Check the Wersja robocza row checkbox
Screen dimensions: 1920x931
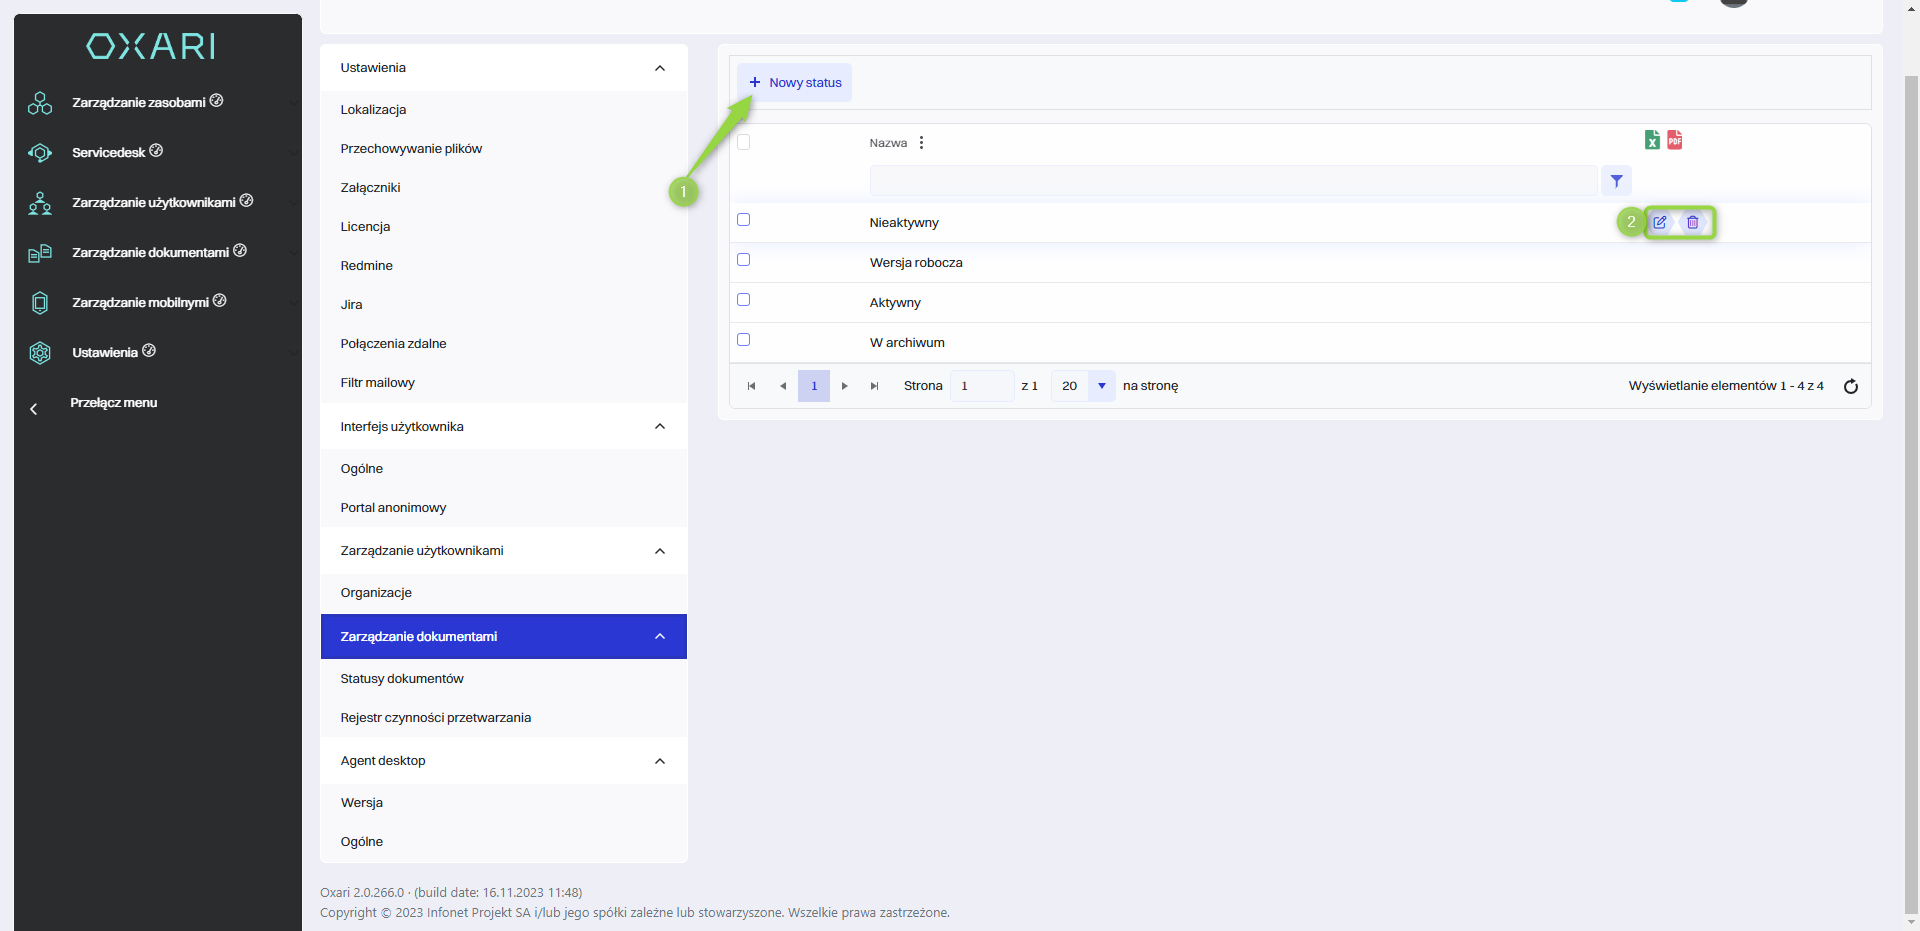(x=743, y=260)
